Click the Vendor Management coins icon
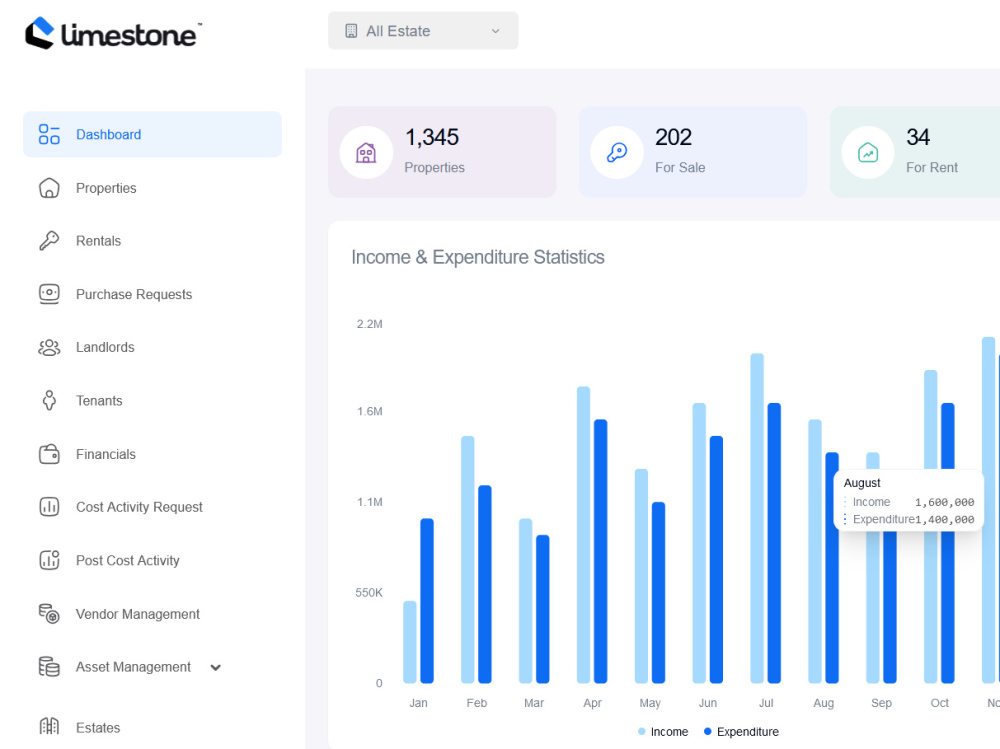This screenshot has height=749, width=1000. click(x=49, y=614)
